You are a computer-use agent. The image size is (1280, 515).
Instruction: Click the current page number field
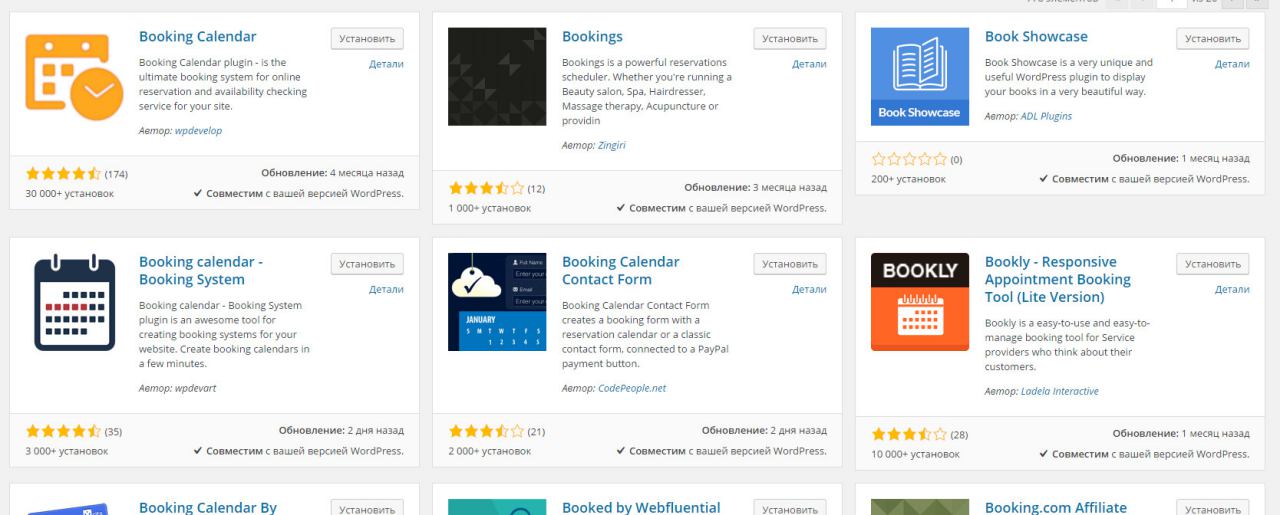coord(1171,4)
